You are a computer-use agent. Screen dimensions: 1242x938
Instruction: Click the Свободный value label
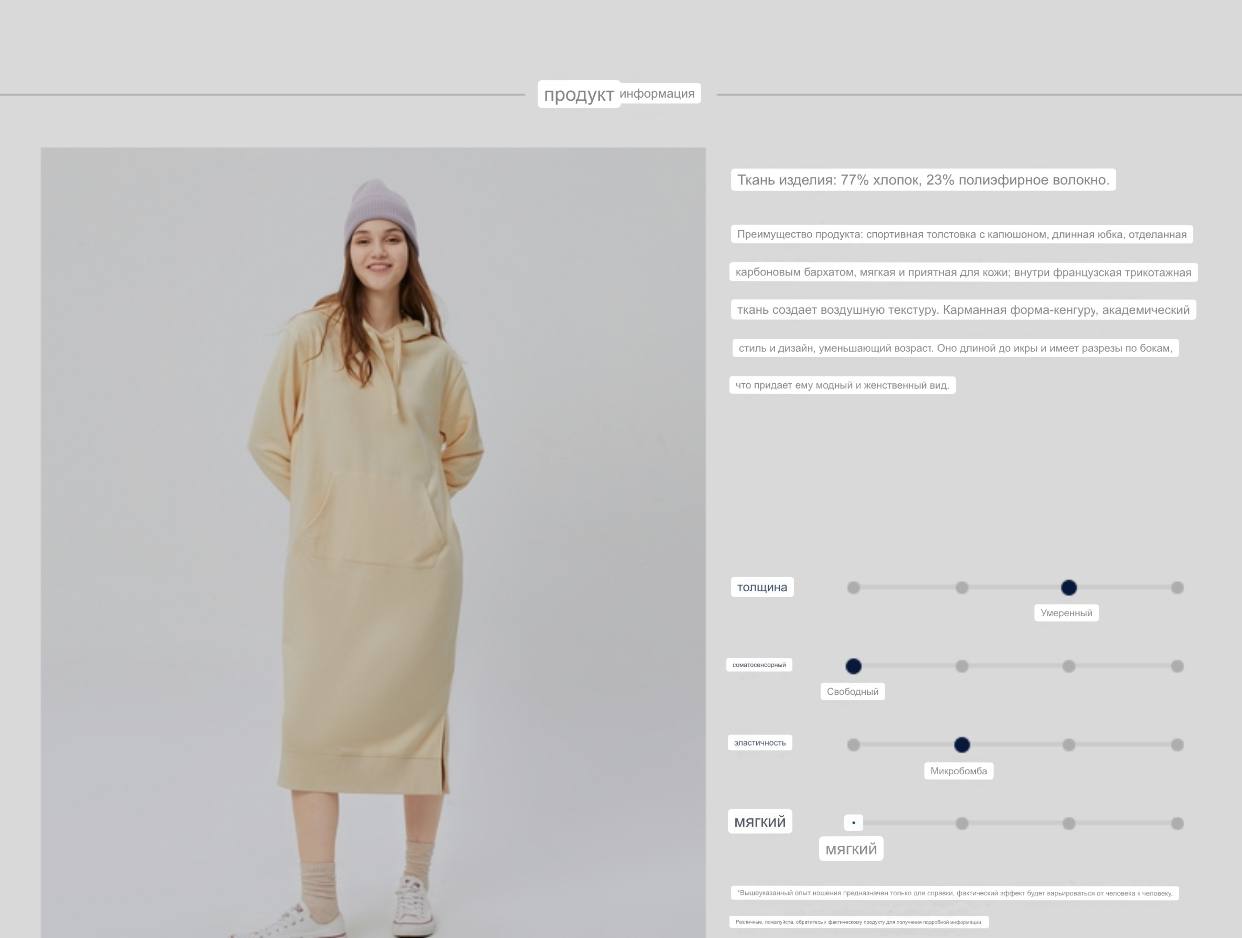853,692
